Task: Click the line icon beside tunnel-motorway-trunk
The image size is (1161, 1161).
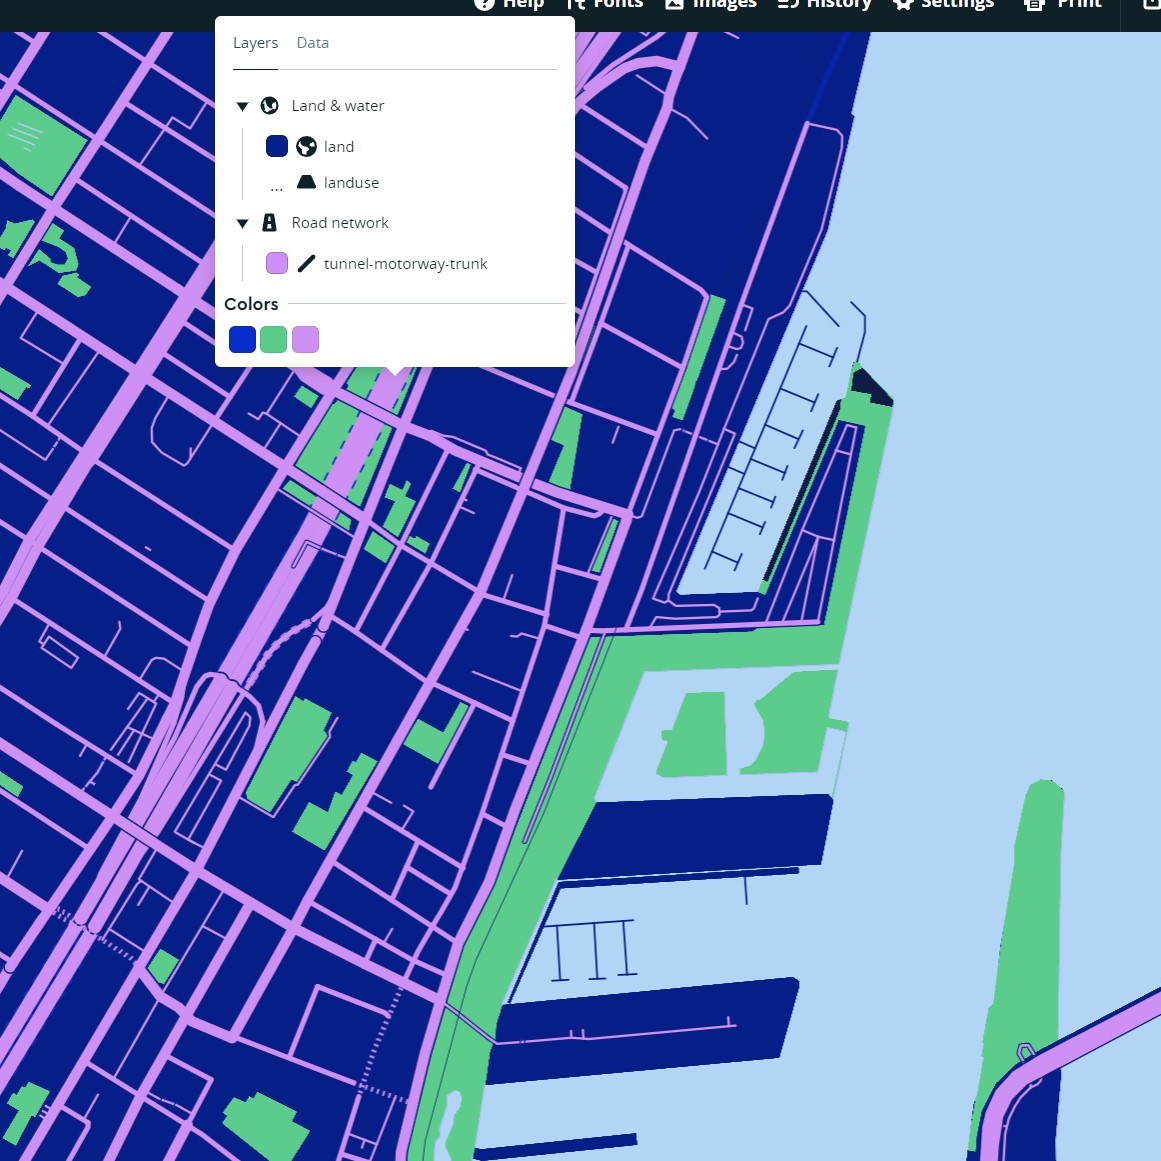Action: pos(306,263)
